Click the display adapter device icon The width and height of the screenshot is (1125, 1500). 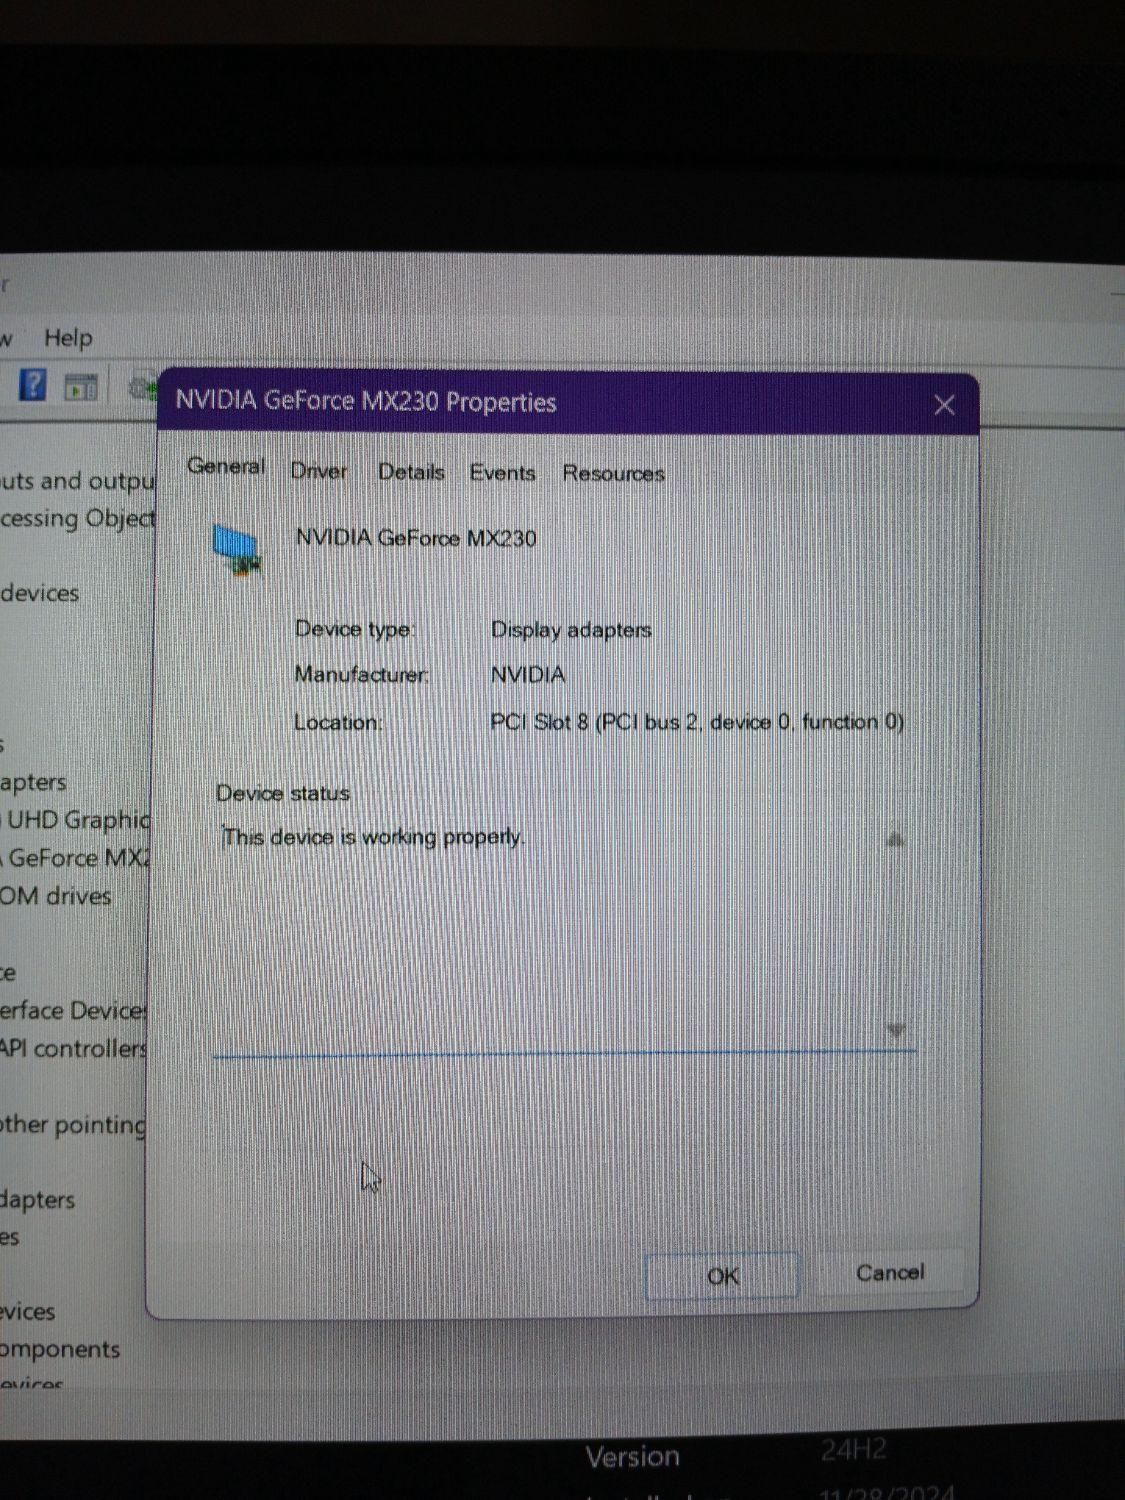tap(238, 551)
